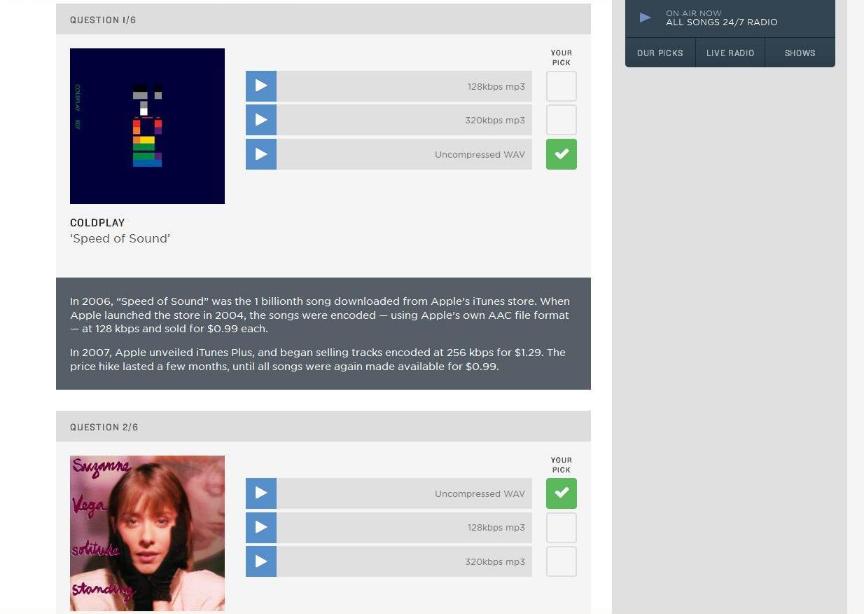864x614 pixels.
Task: Switch to the Live Radio tab
Action: pyautogui.click(x=730, y=53)
